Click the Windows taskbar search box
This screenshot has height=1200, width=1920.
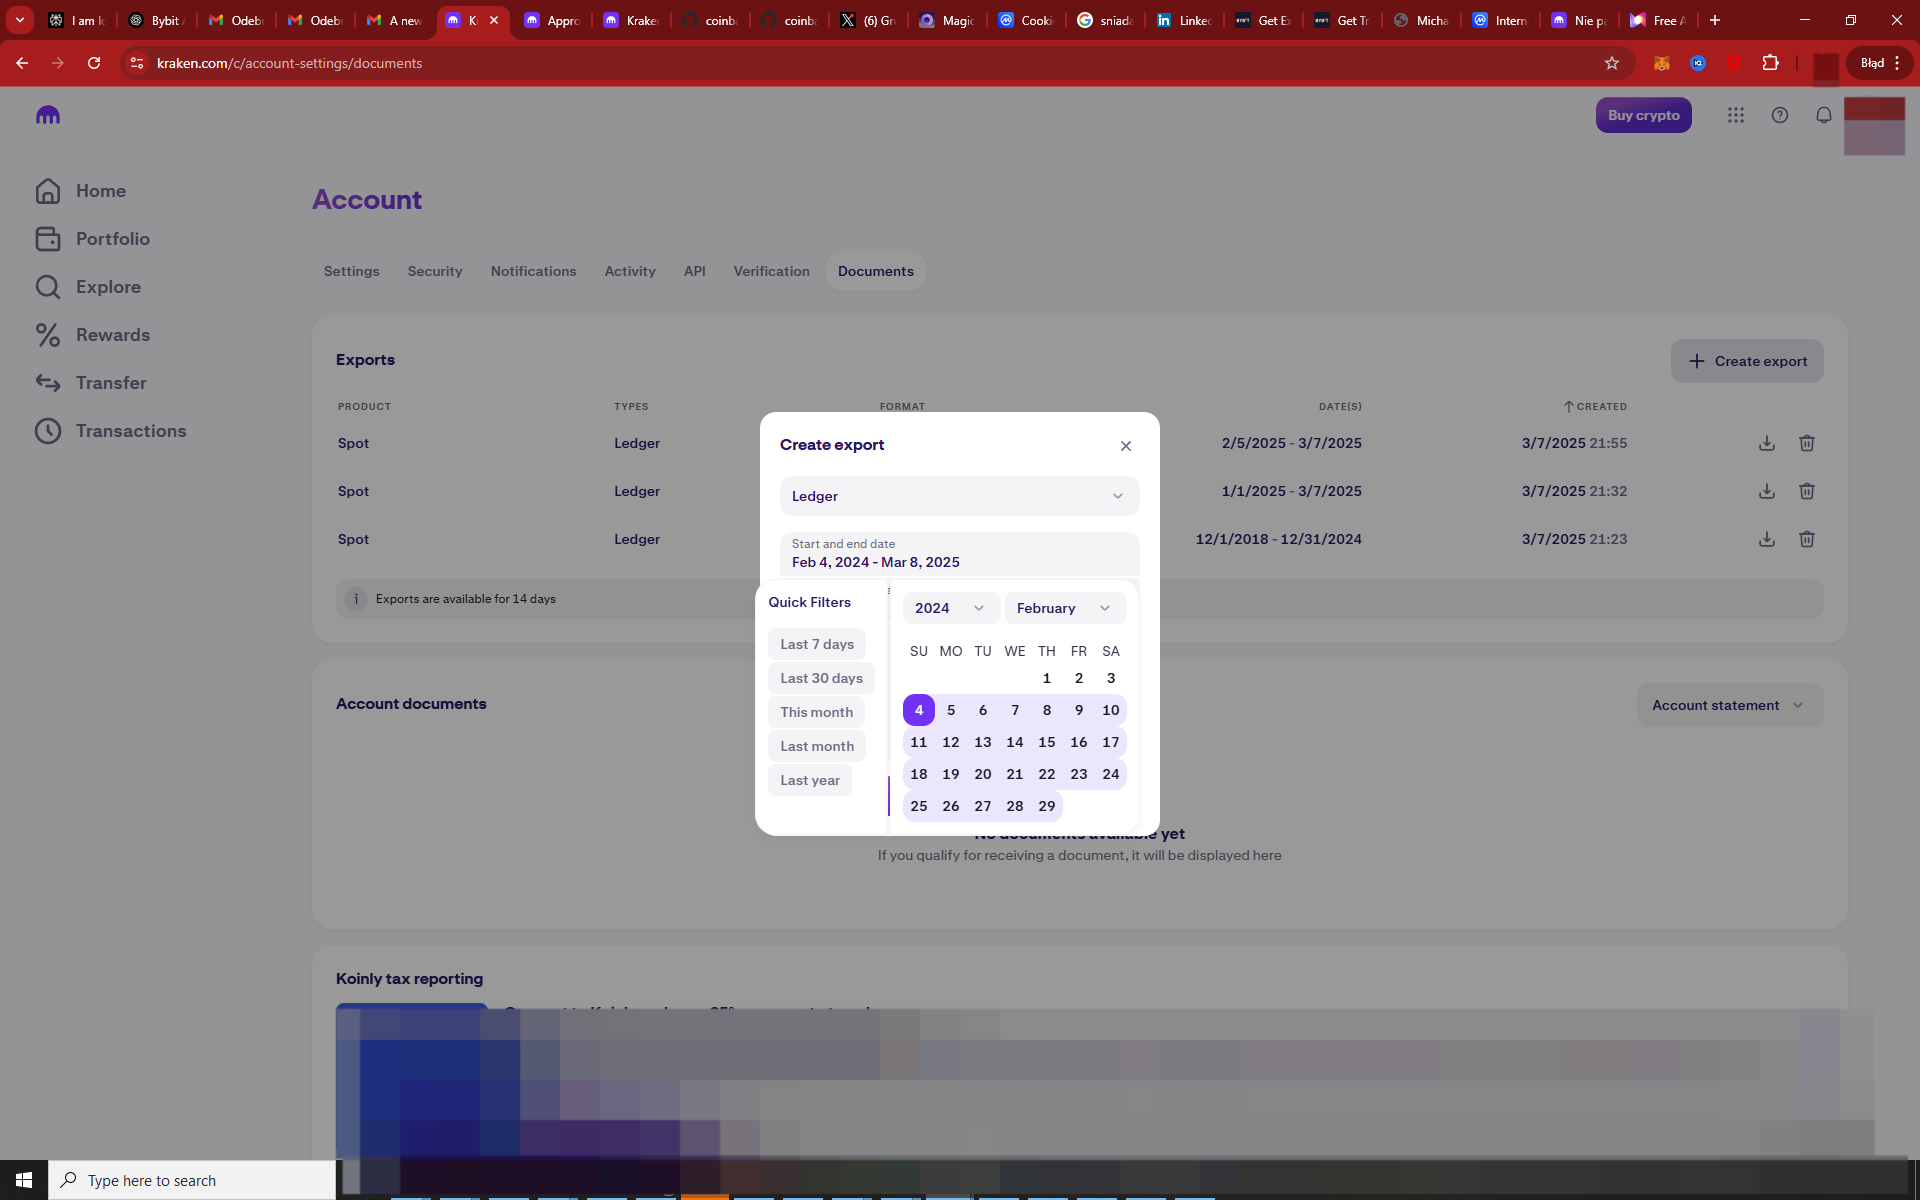click(192, 1180)
